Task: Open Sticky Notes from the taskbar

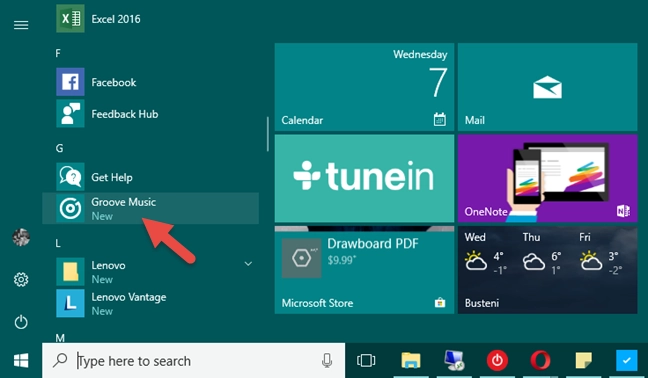Action: 584,361
